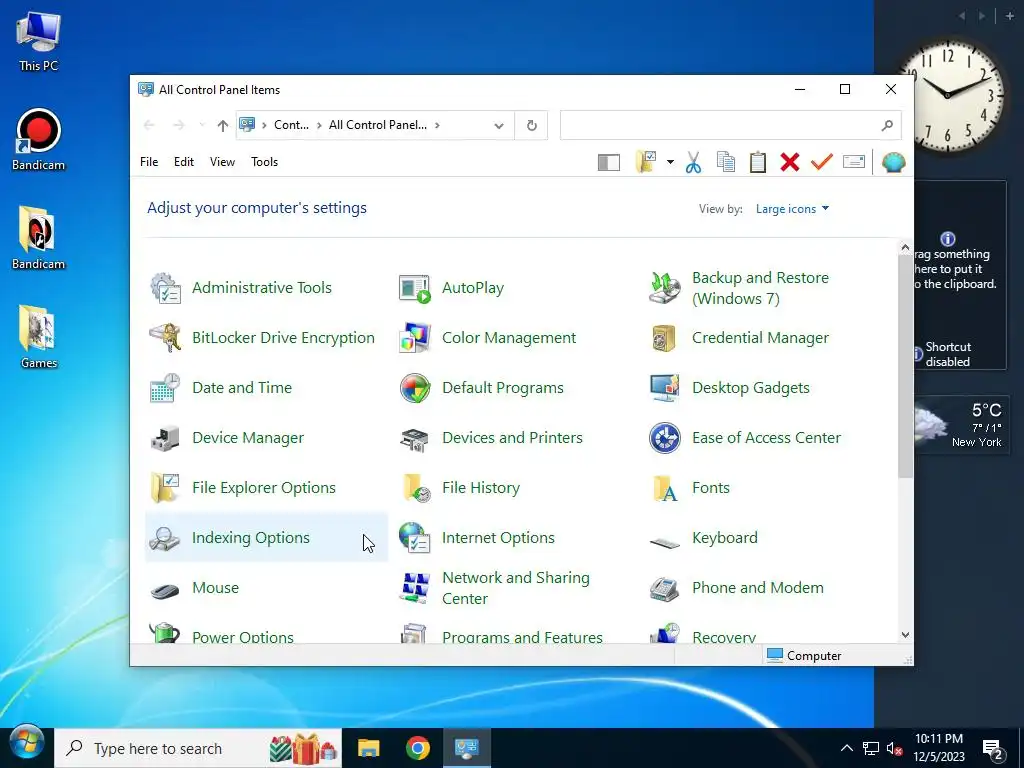Open Chrome from the taskbar
Screen dimensions: 1024x768
pos(417,748)
